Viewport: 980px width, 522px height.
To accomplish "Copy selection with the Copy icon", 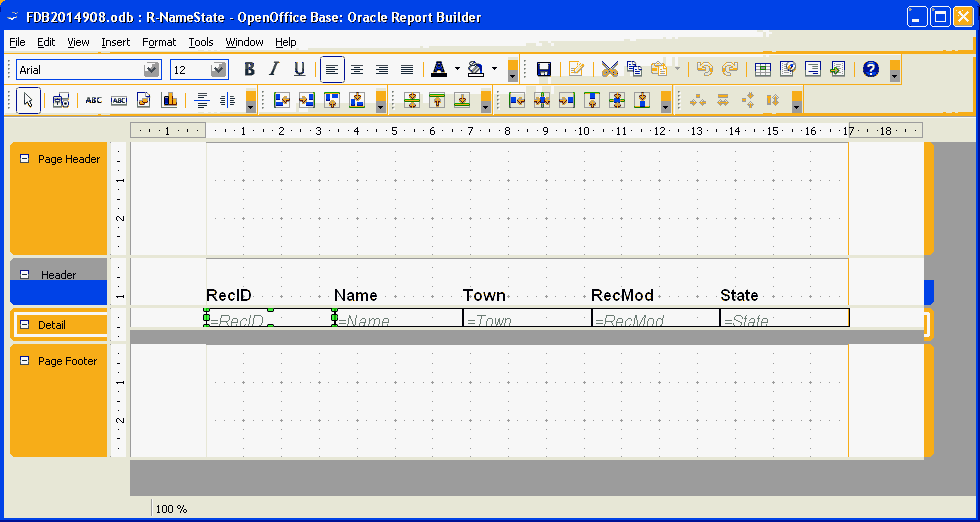I will tap(634, 69).
